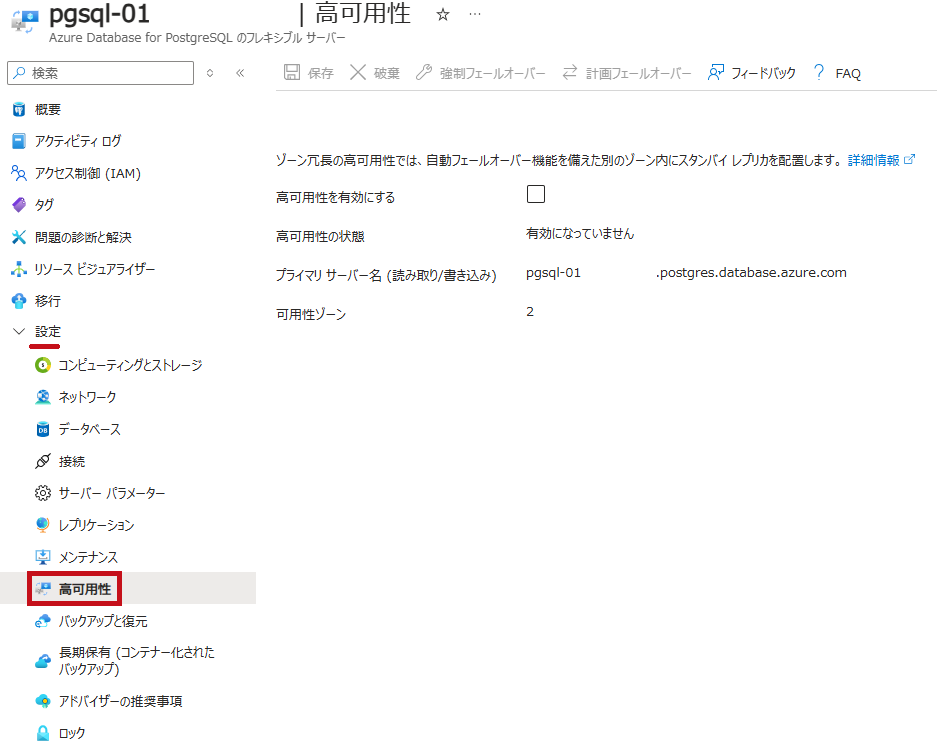
Task: Click the データベース DB icon
Action: point(43,429)
